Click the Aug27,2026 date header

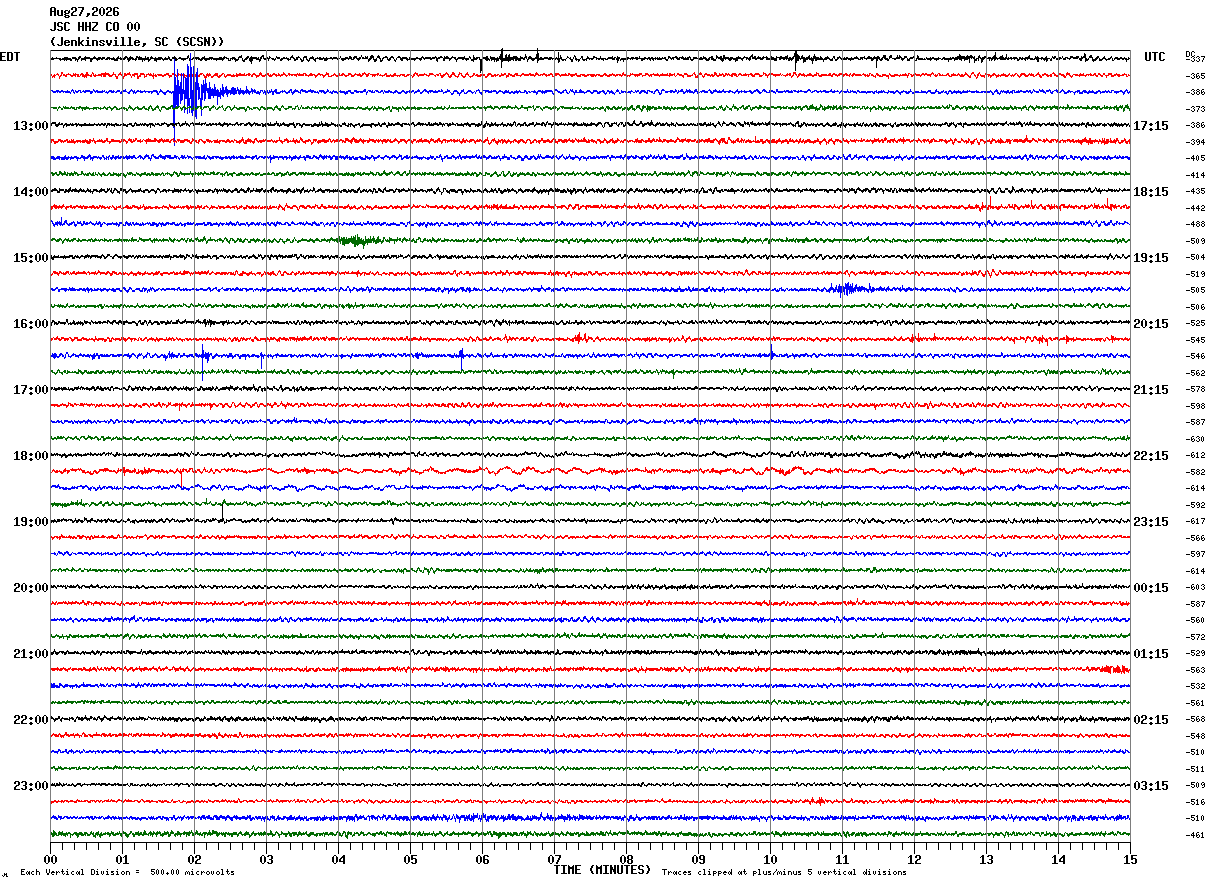(84, 12)
